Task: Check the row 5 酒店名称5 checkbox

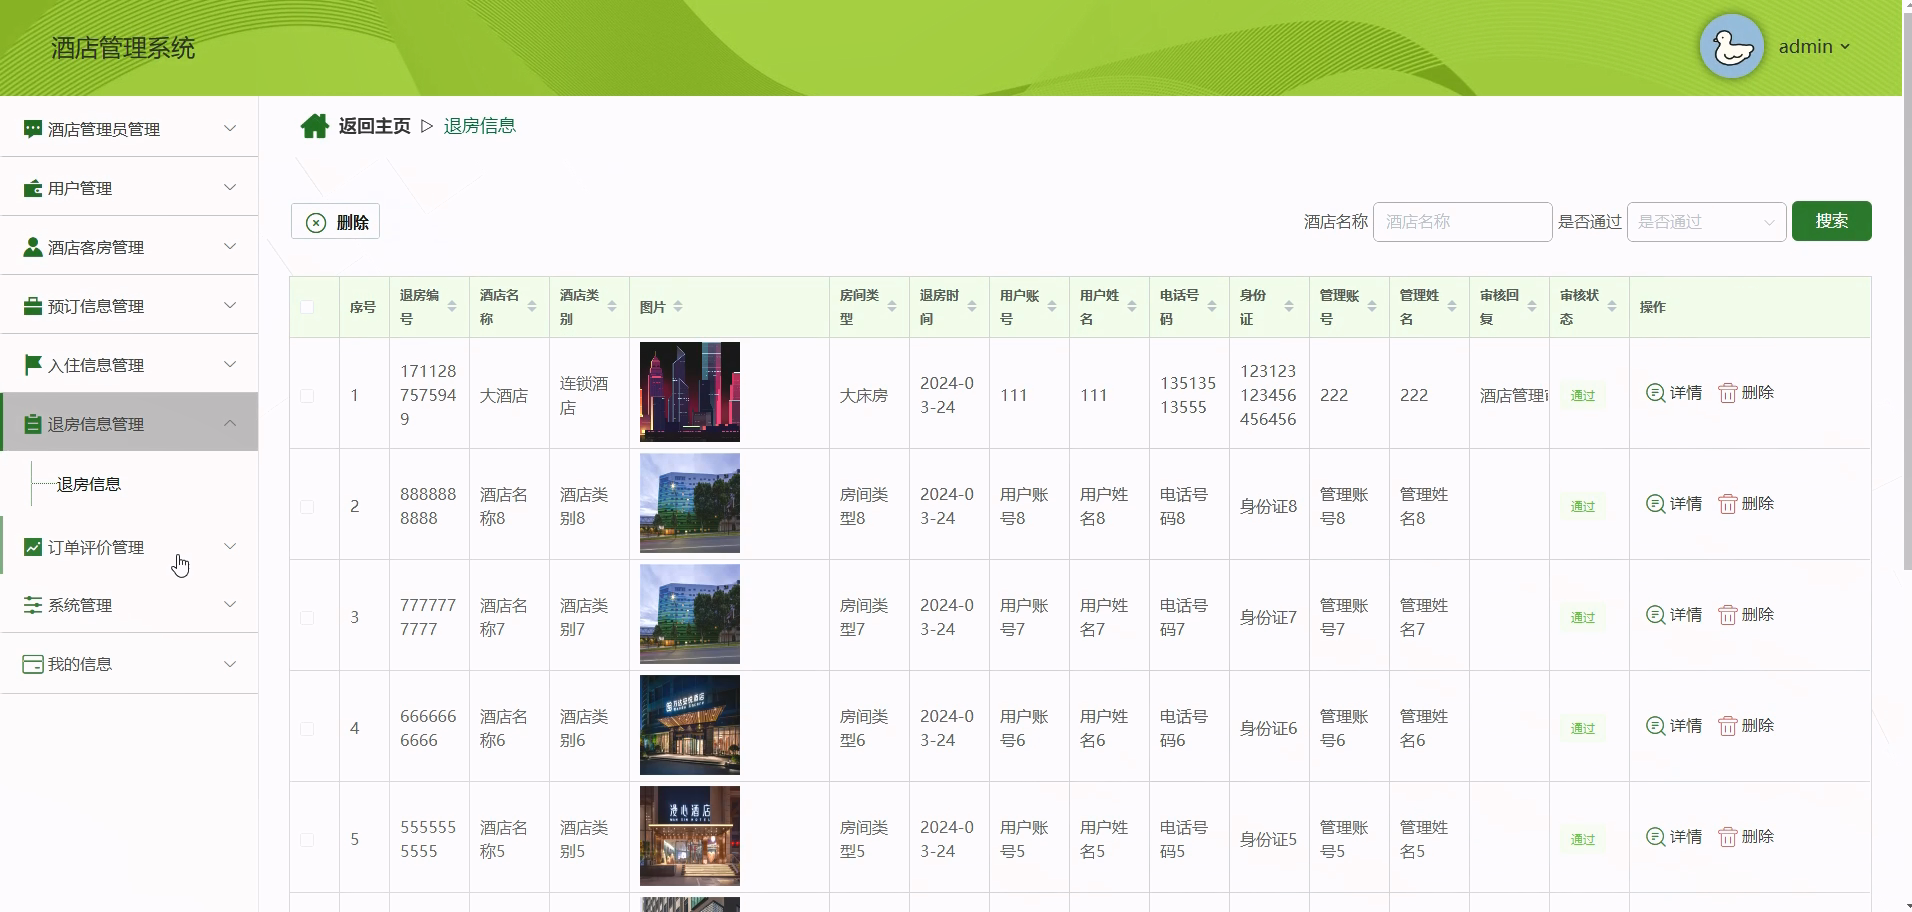Action: pos(307,840)
